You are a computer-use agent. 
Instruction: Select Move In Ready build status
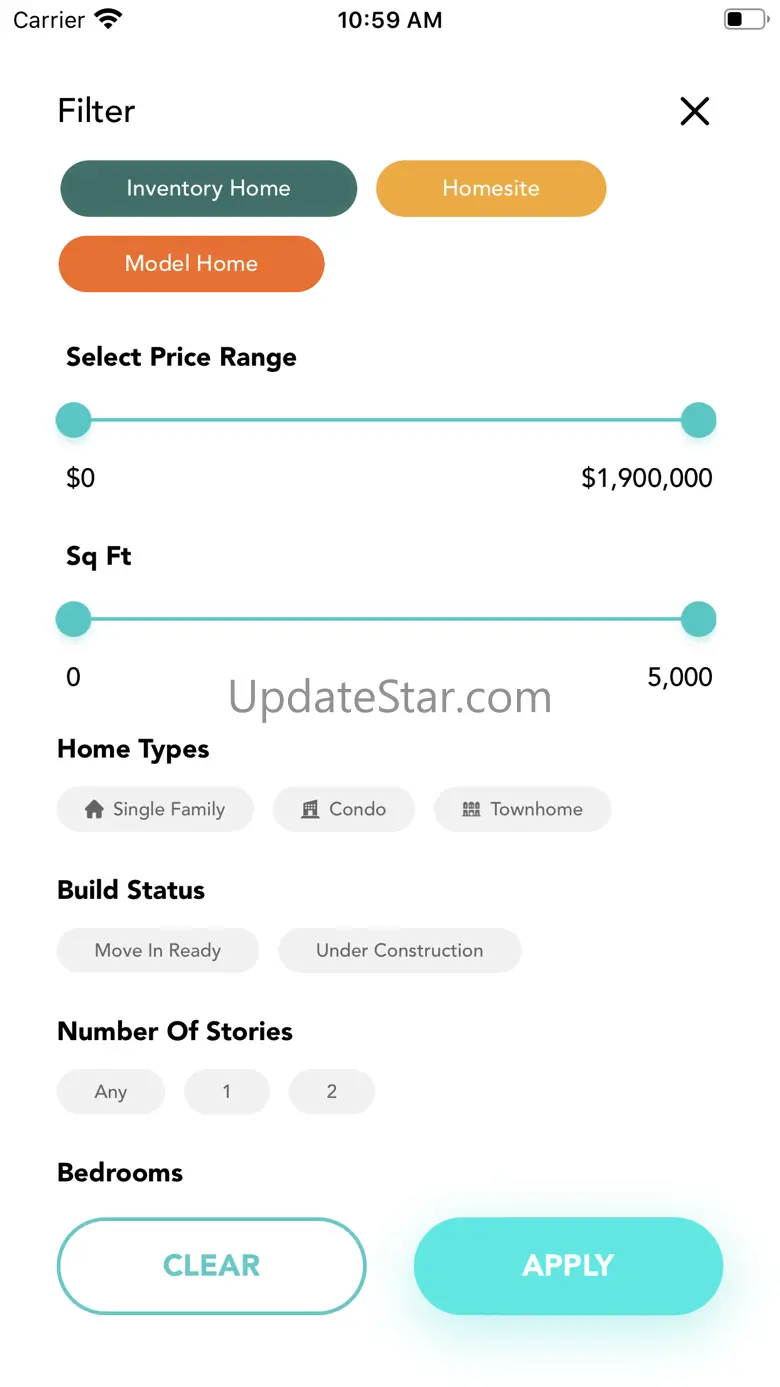point(158,951)
